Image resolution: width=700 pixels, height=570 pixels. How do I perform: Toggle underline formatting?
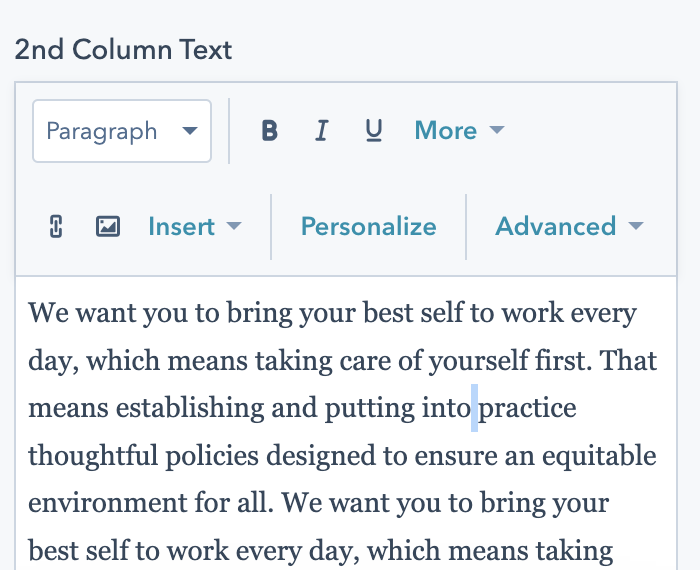pos(374,131)
